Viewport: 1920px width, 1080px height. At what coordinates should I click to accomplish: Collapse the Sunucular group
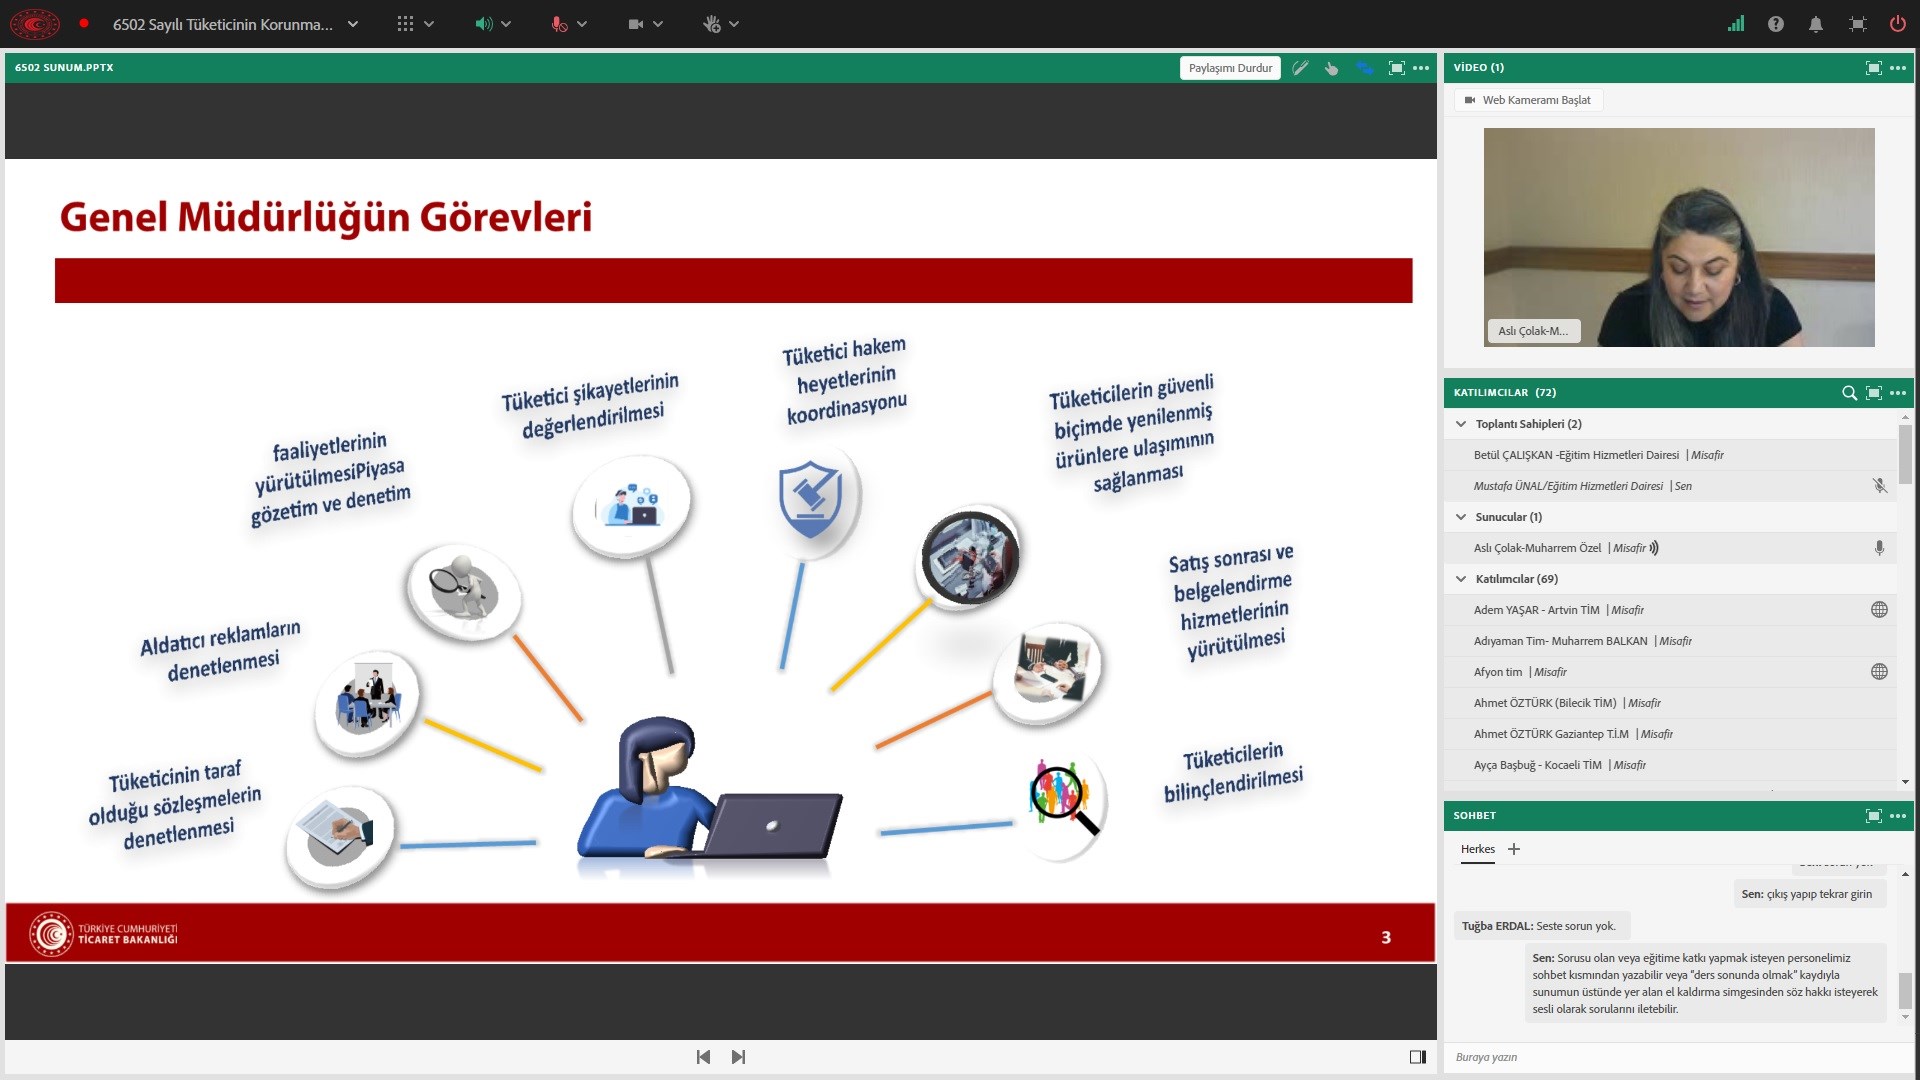pos(1461,517)
